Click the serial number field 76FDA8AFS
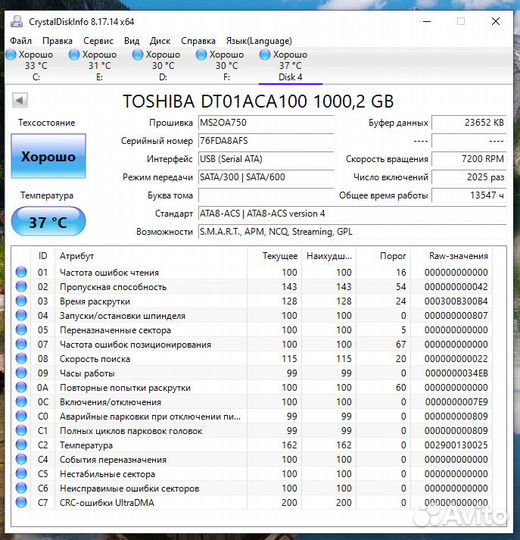520x540 pixels. 266,141
